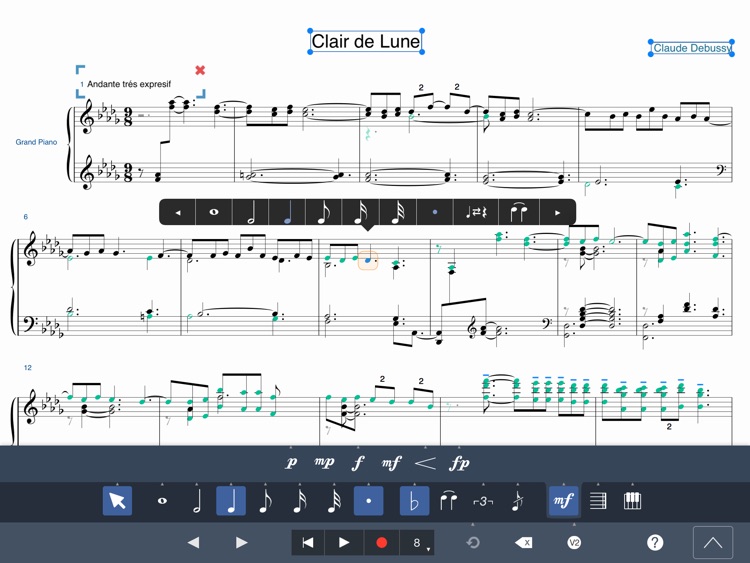Insert crescendo hairpin
The height and width of the screenshot is (563, 750).
[x=425, y=463]
